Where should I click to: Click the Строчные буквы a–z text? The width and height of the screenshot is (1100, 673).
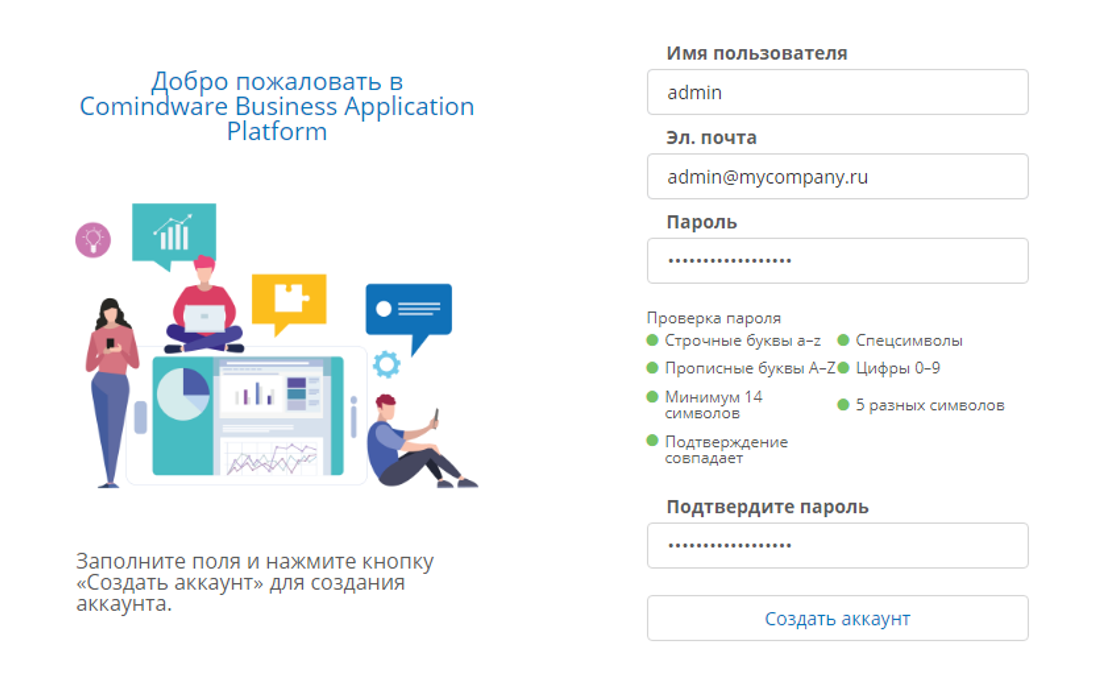click(x=743, y=340)
